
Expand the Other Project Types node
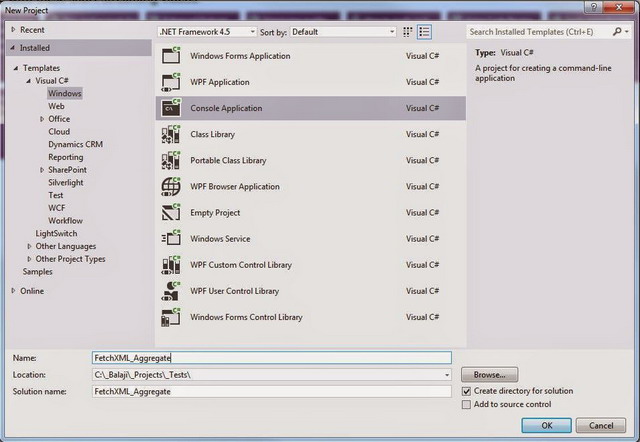(29, 259)
